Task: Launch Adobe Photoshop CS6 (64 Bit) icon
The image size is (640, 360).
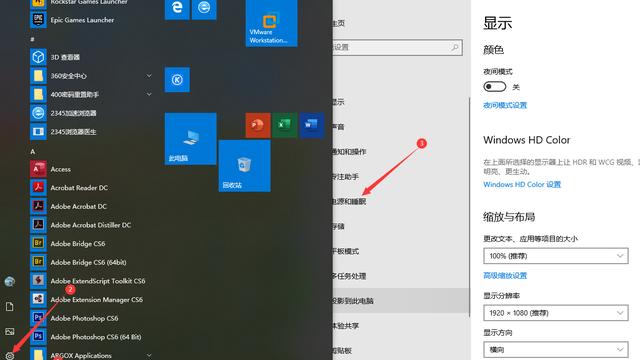Action: [38, 337]
